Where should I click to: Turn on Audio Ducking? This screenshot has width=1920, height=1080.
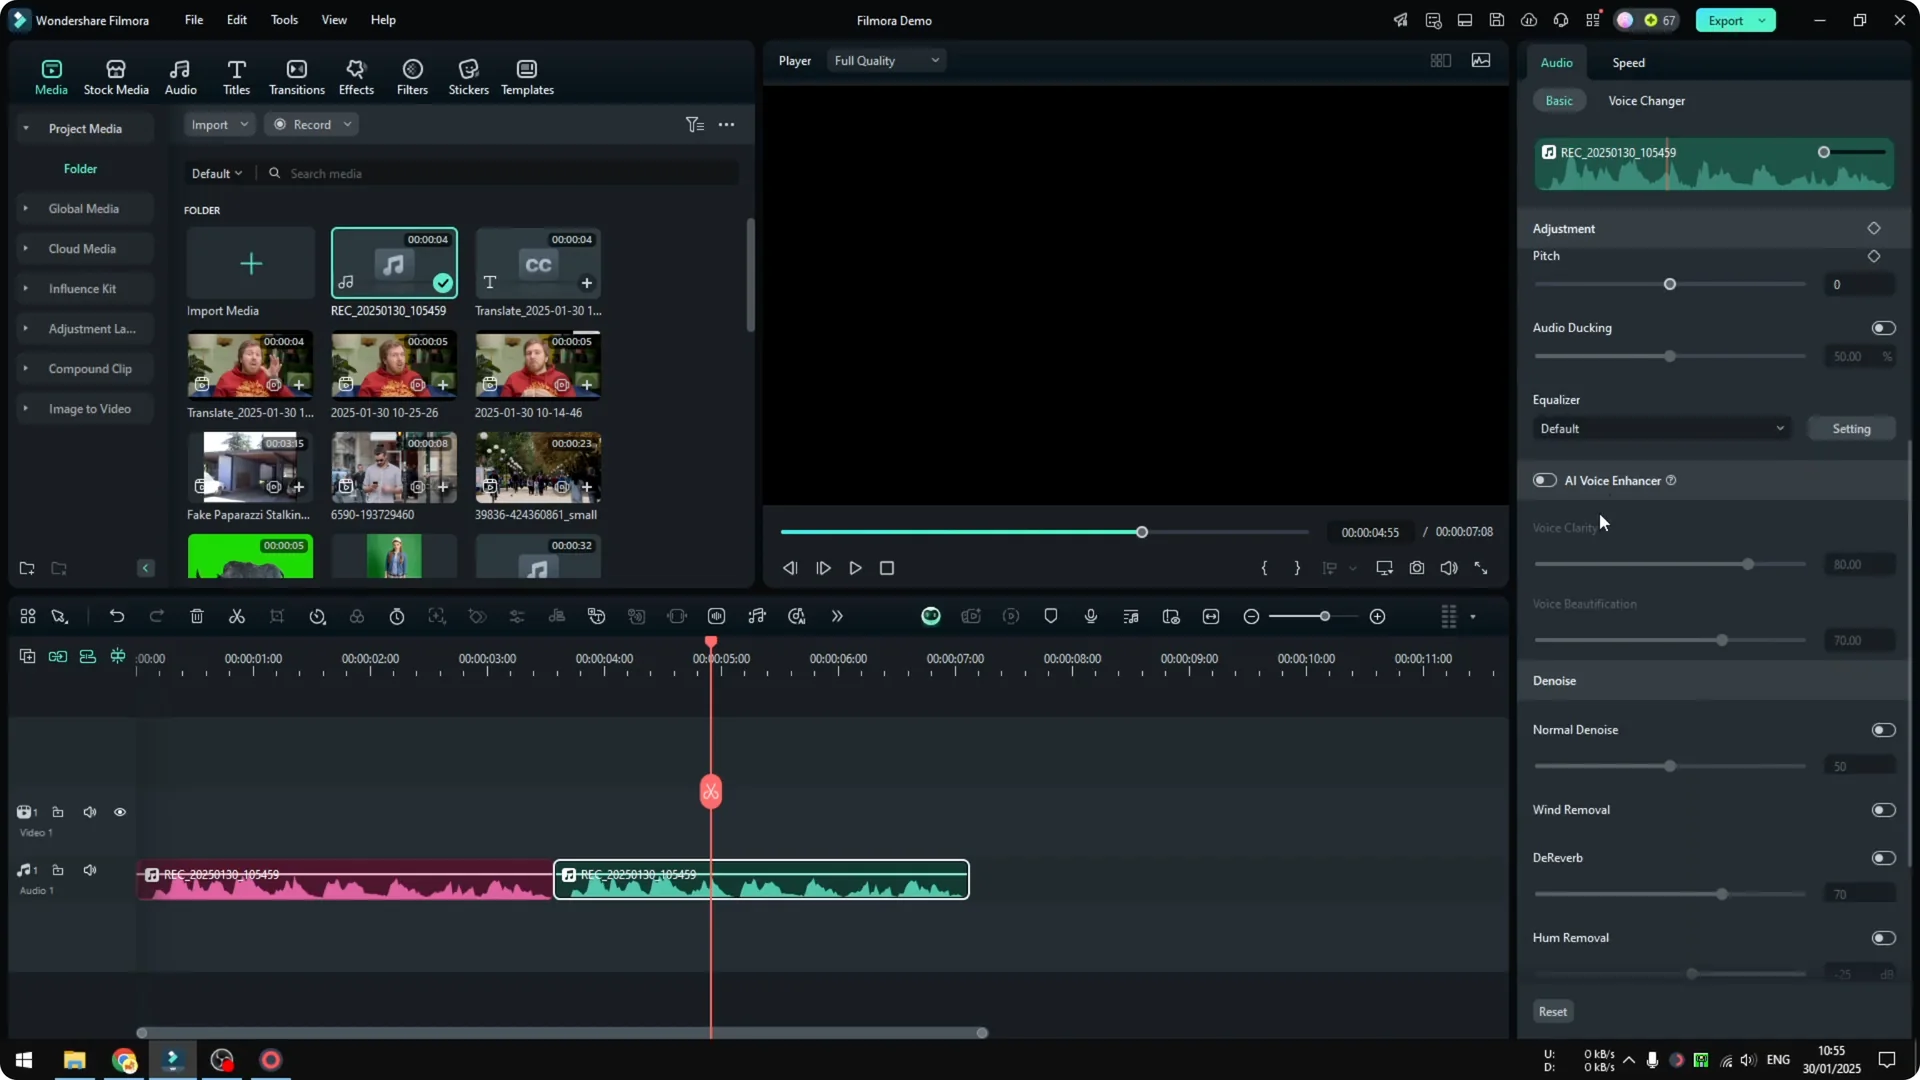click(1882, 328)
